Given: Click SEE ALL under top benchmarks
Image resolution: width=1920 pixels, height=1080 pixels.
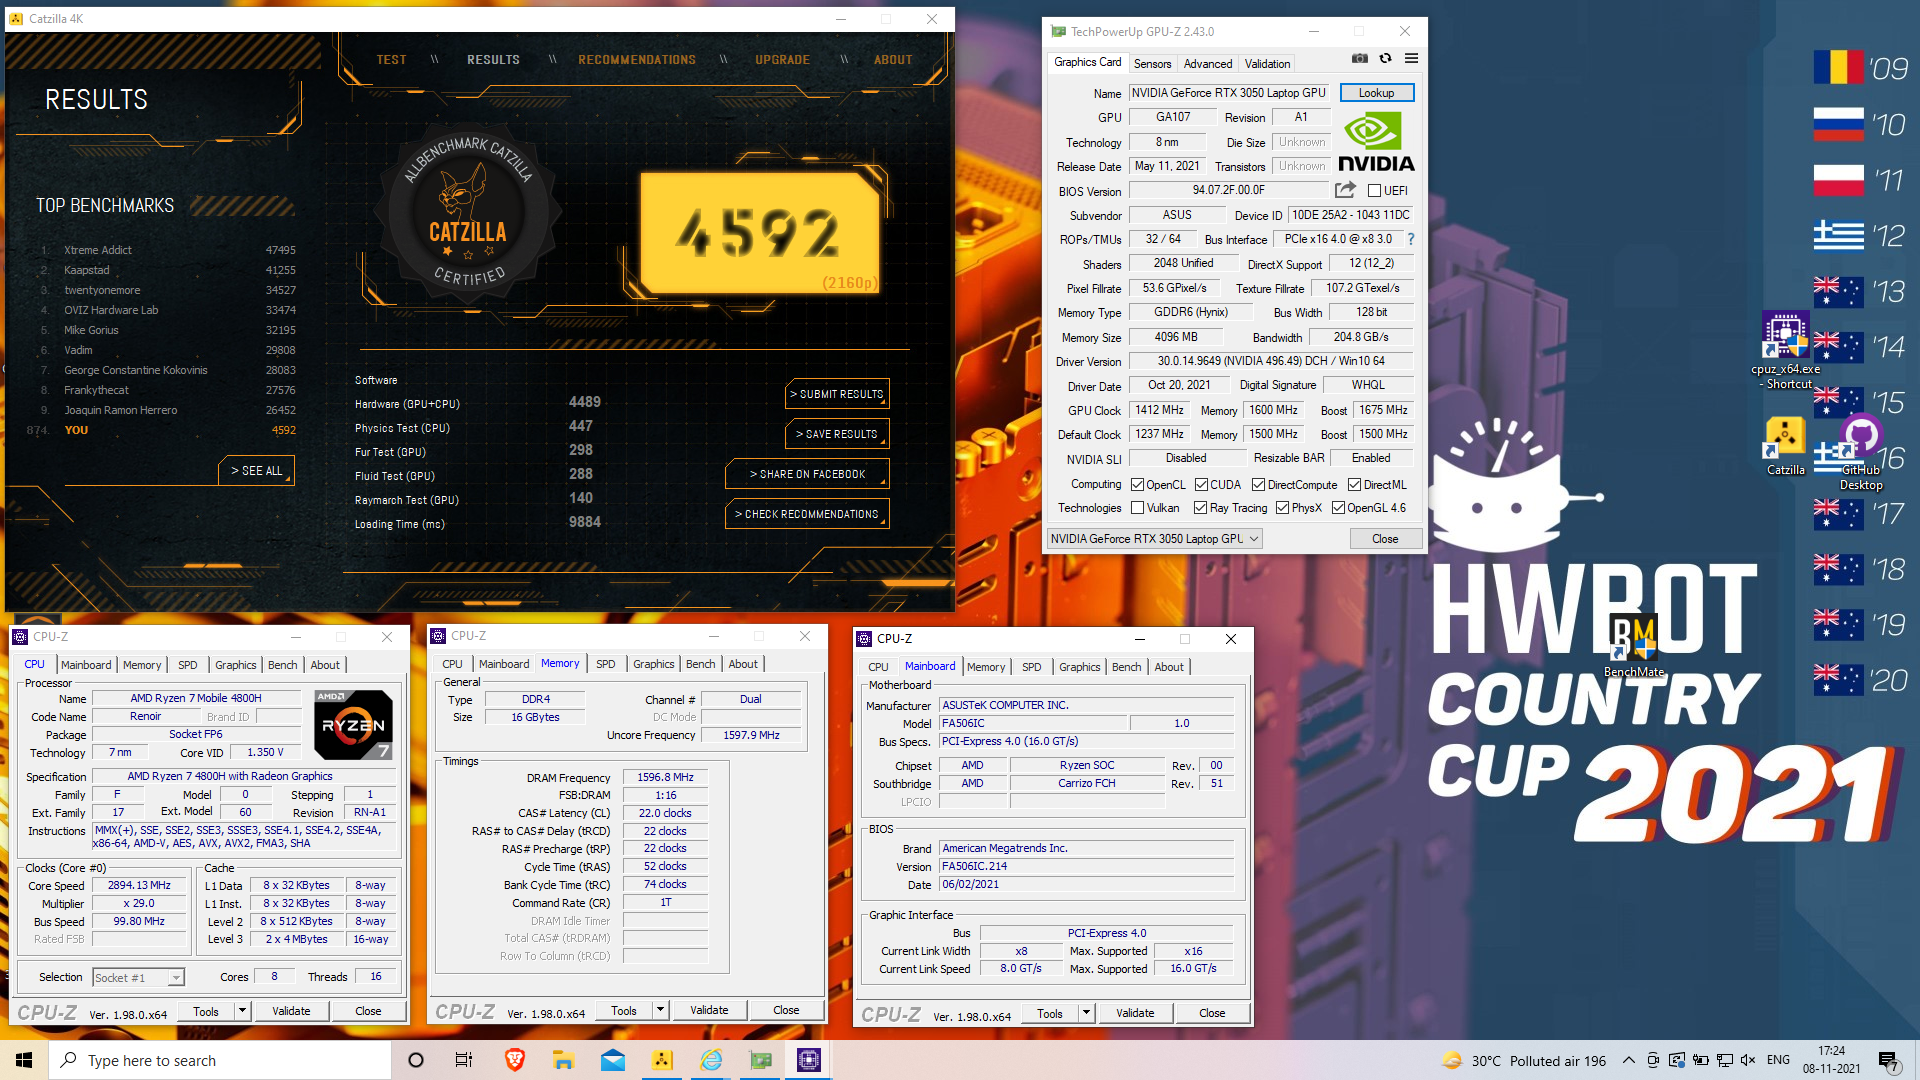Looking at the screenshot, I should click(x=256, y=470).
